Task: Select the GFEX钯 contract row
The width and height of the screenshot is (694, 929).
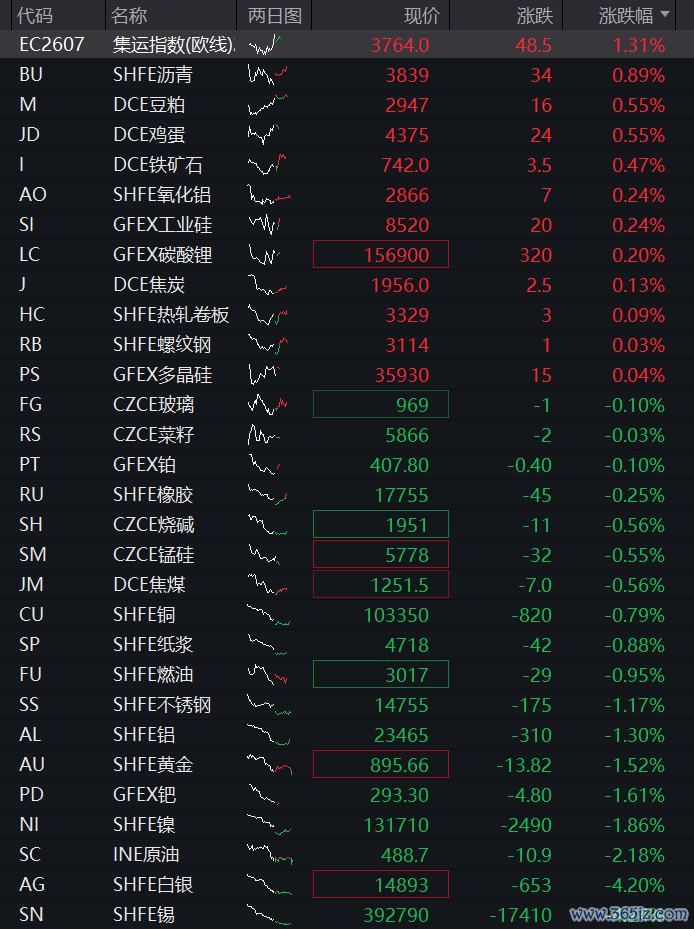Action: pyautogui.click(x=347, y=795)
